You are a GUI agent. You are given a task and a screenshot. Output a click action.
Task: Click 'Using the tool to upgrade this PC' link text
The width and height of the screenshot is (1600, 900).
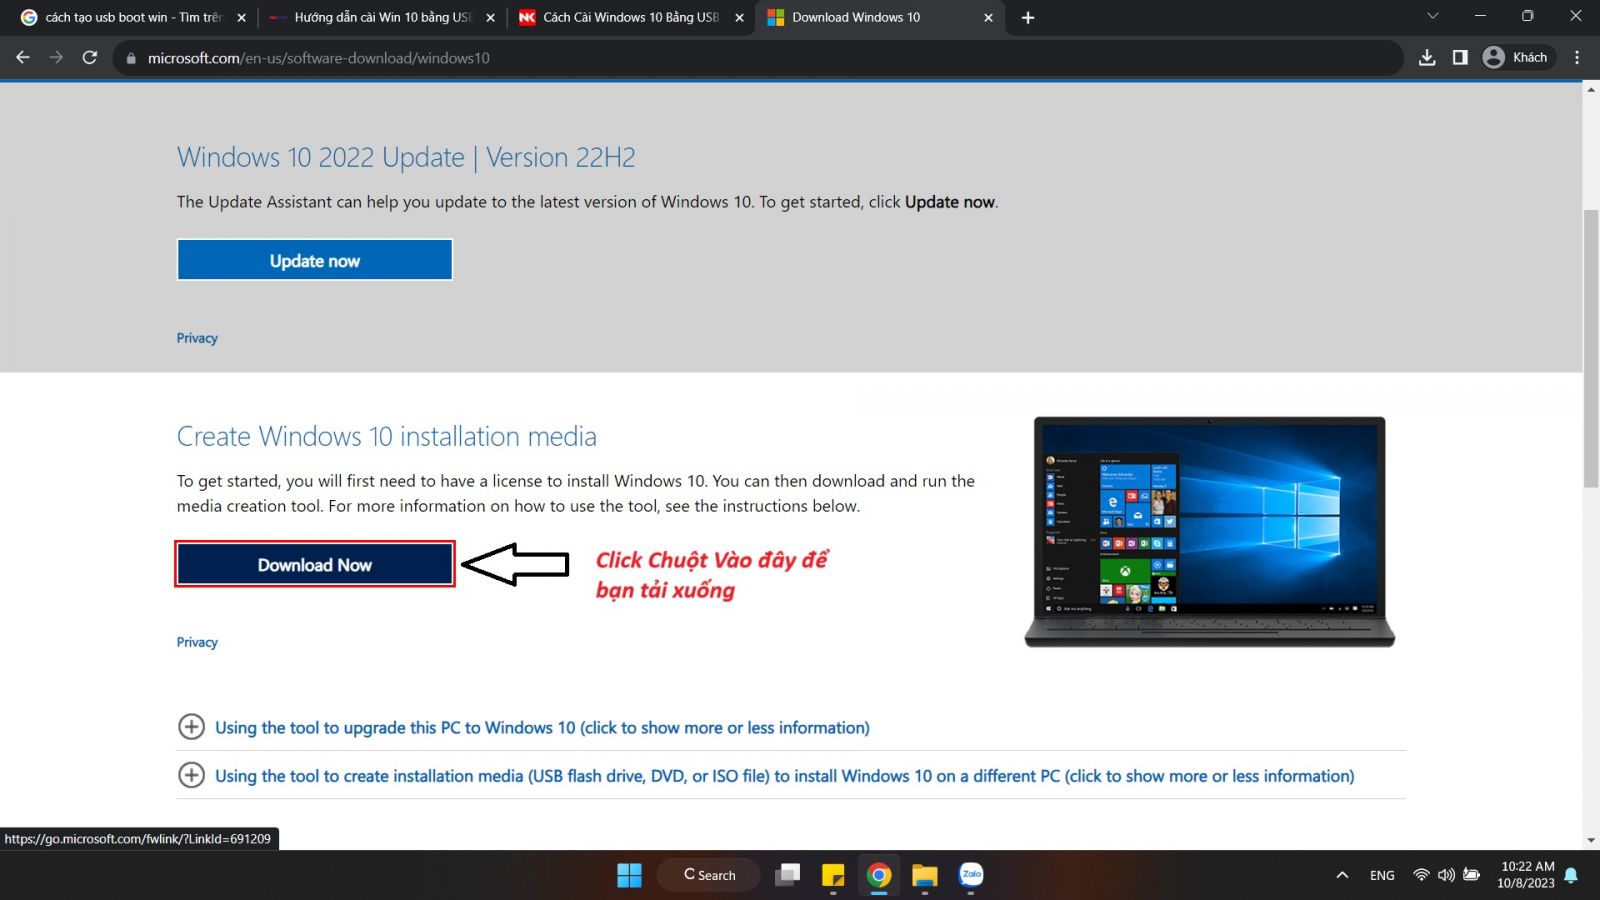coord(542,728)
